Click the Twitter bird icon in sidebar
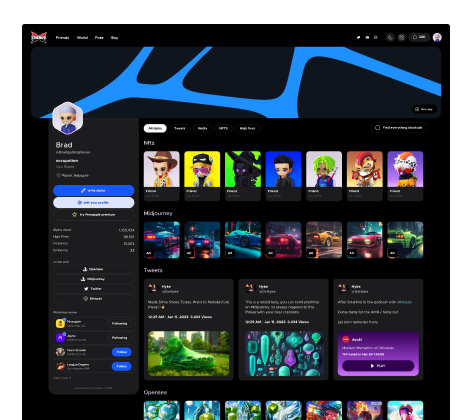Image resolution: width=472 pixels, height=420 pixels. click(x=86, y=289)
